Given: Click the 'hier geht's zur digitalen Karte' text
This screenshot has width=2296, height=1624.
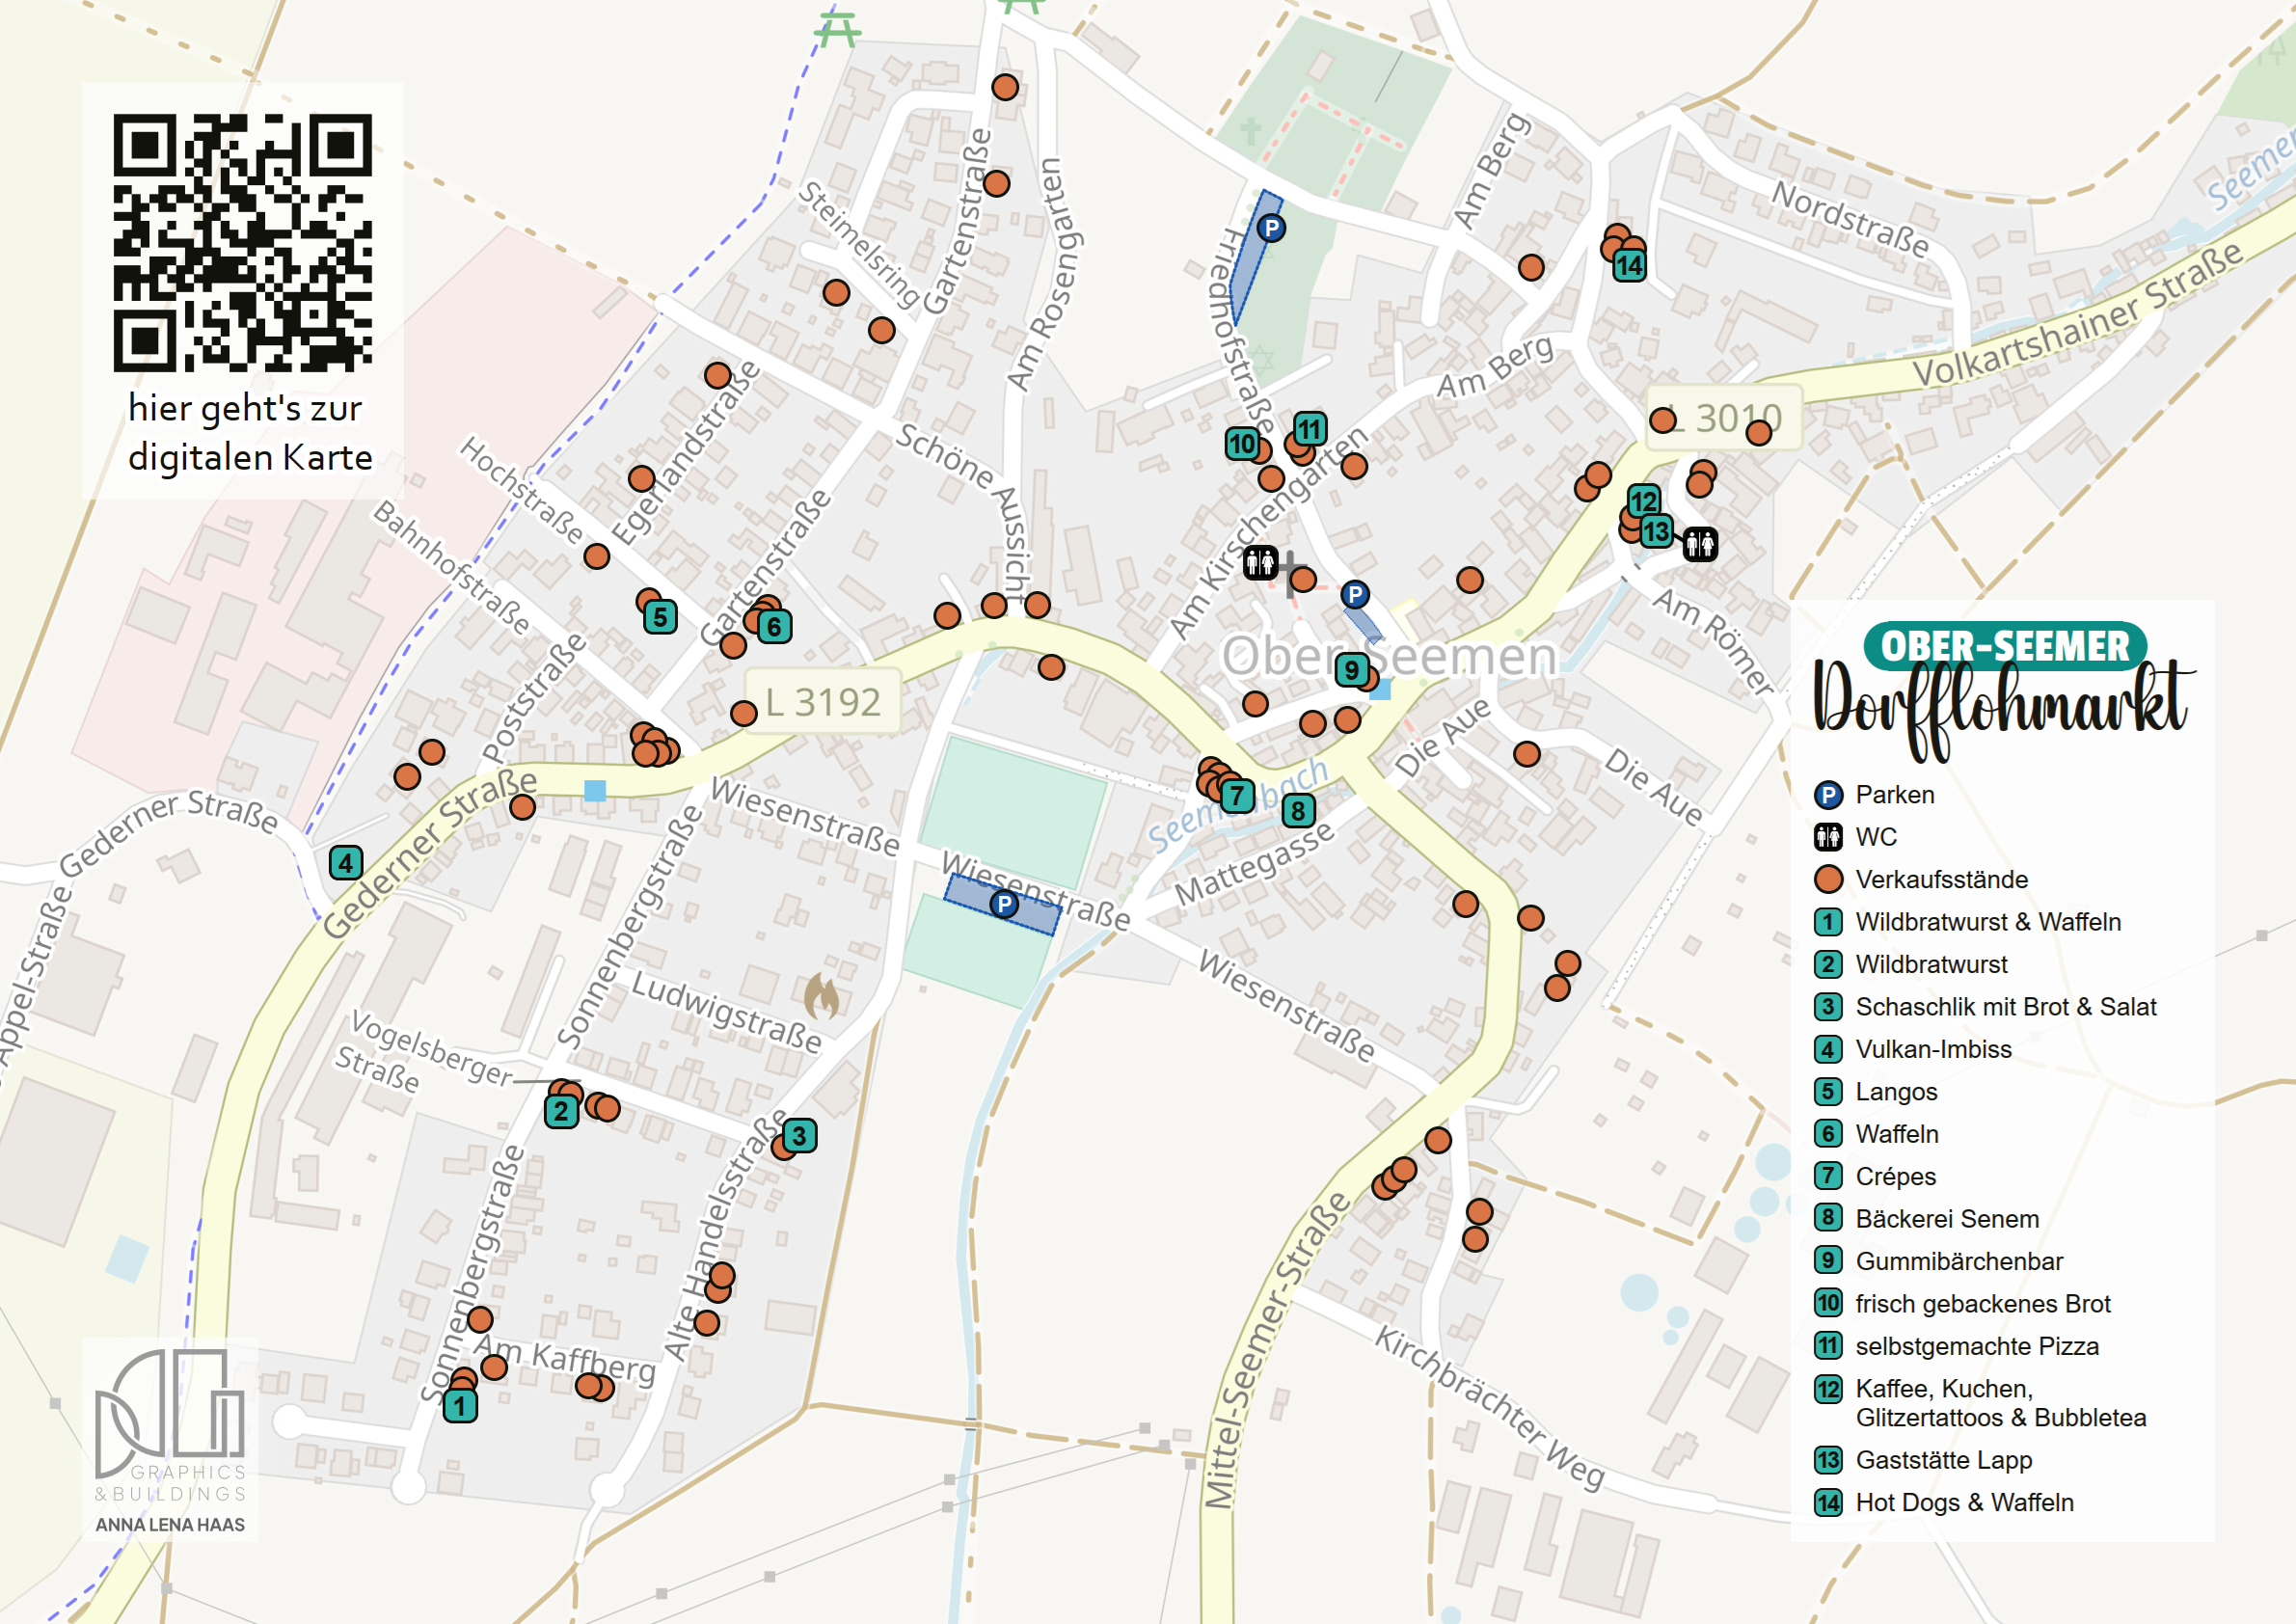Looking at the screenshot, I should point(249,432).
